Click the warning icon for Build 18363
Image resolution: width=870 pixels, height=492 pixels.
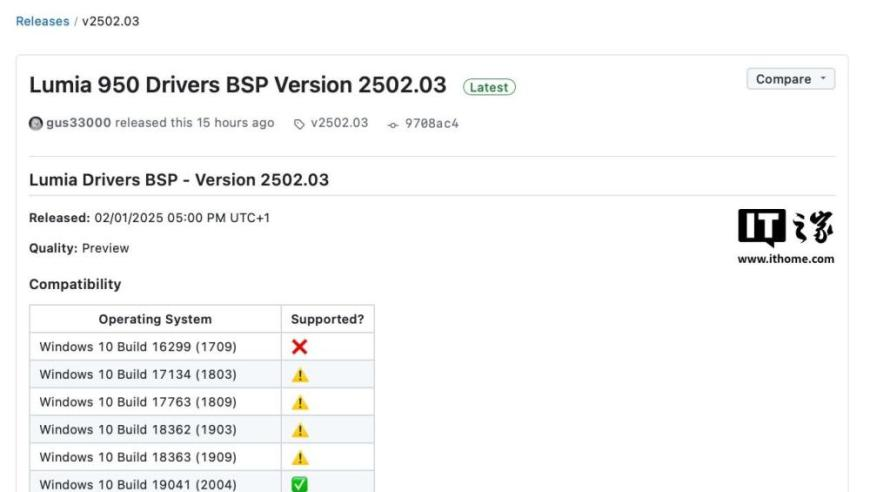[300, 458]
